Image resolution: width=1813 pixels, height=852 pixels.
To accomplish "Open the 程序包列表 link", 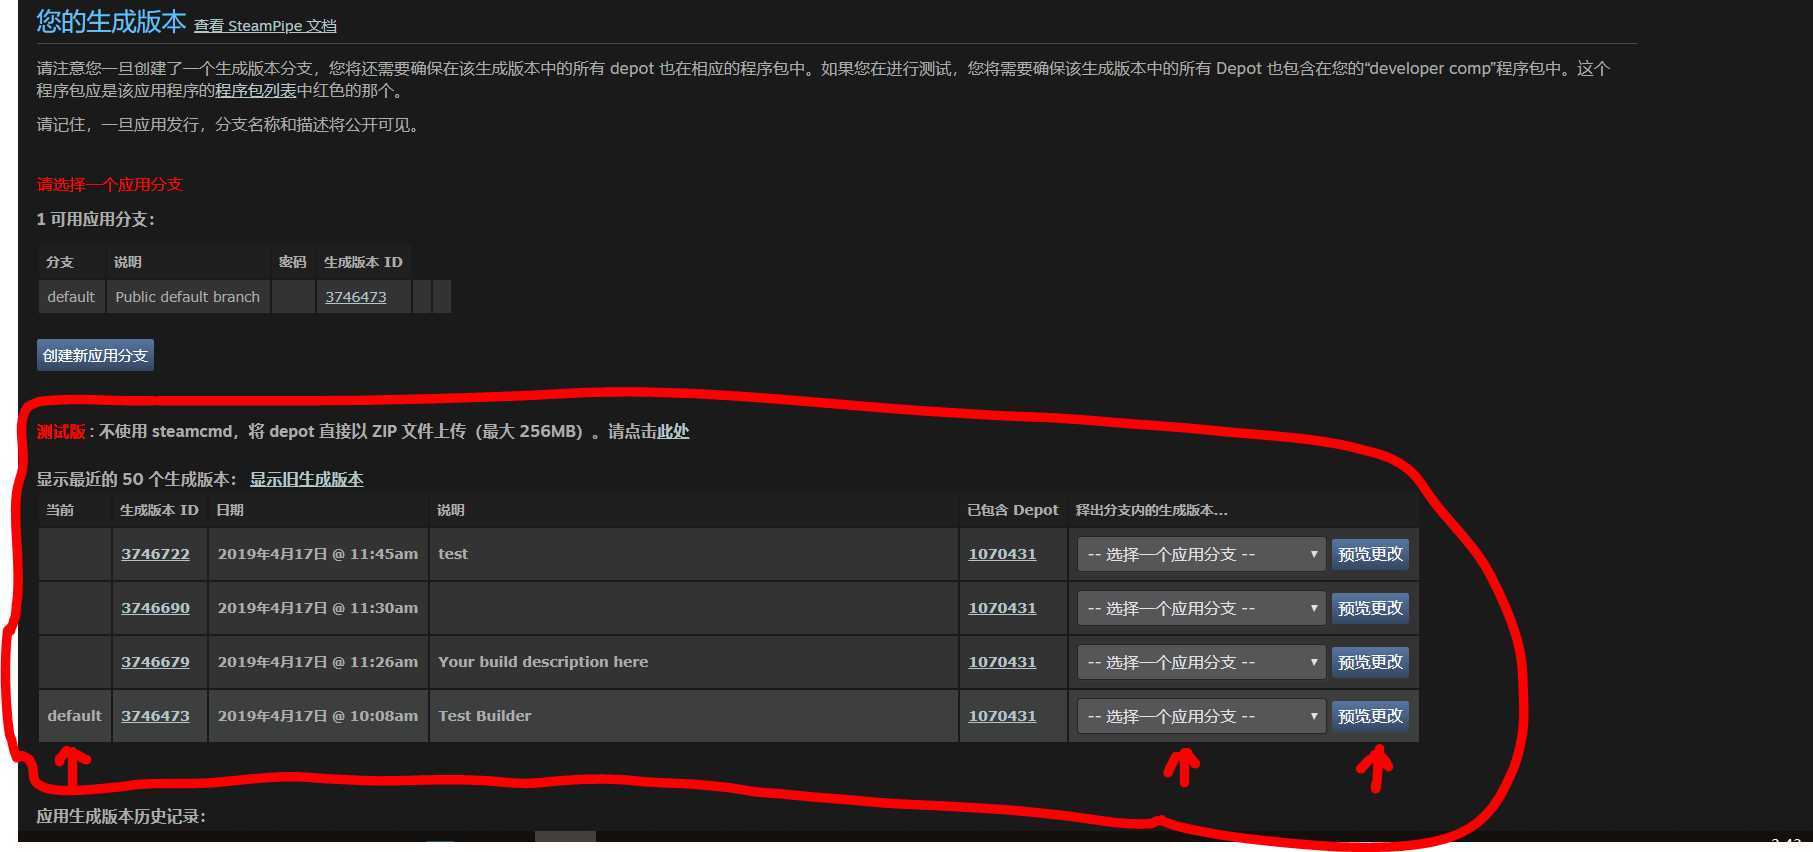I will [x=256, y=91].
